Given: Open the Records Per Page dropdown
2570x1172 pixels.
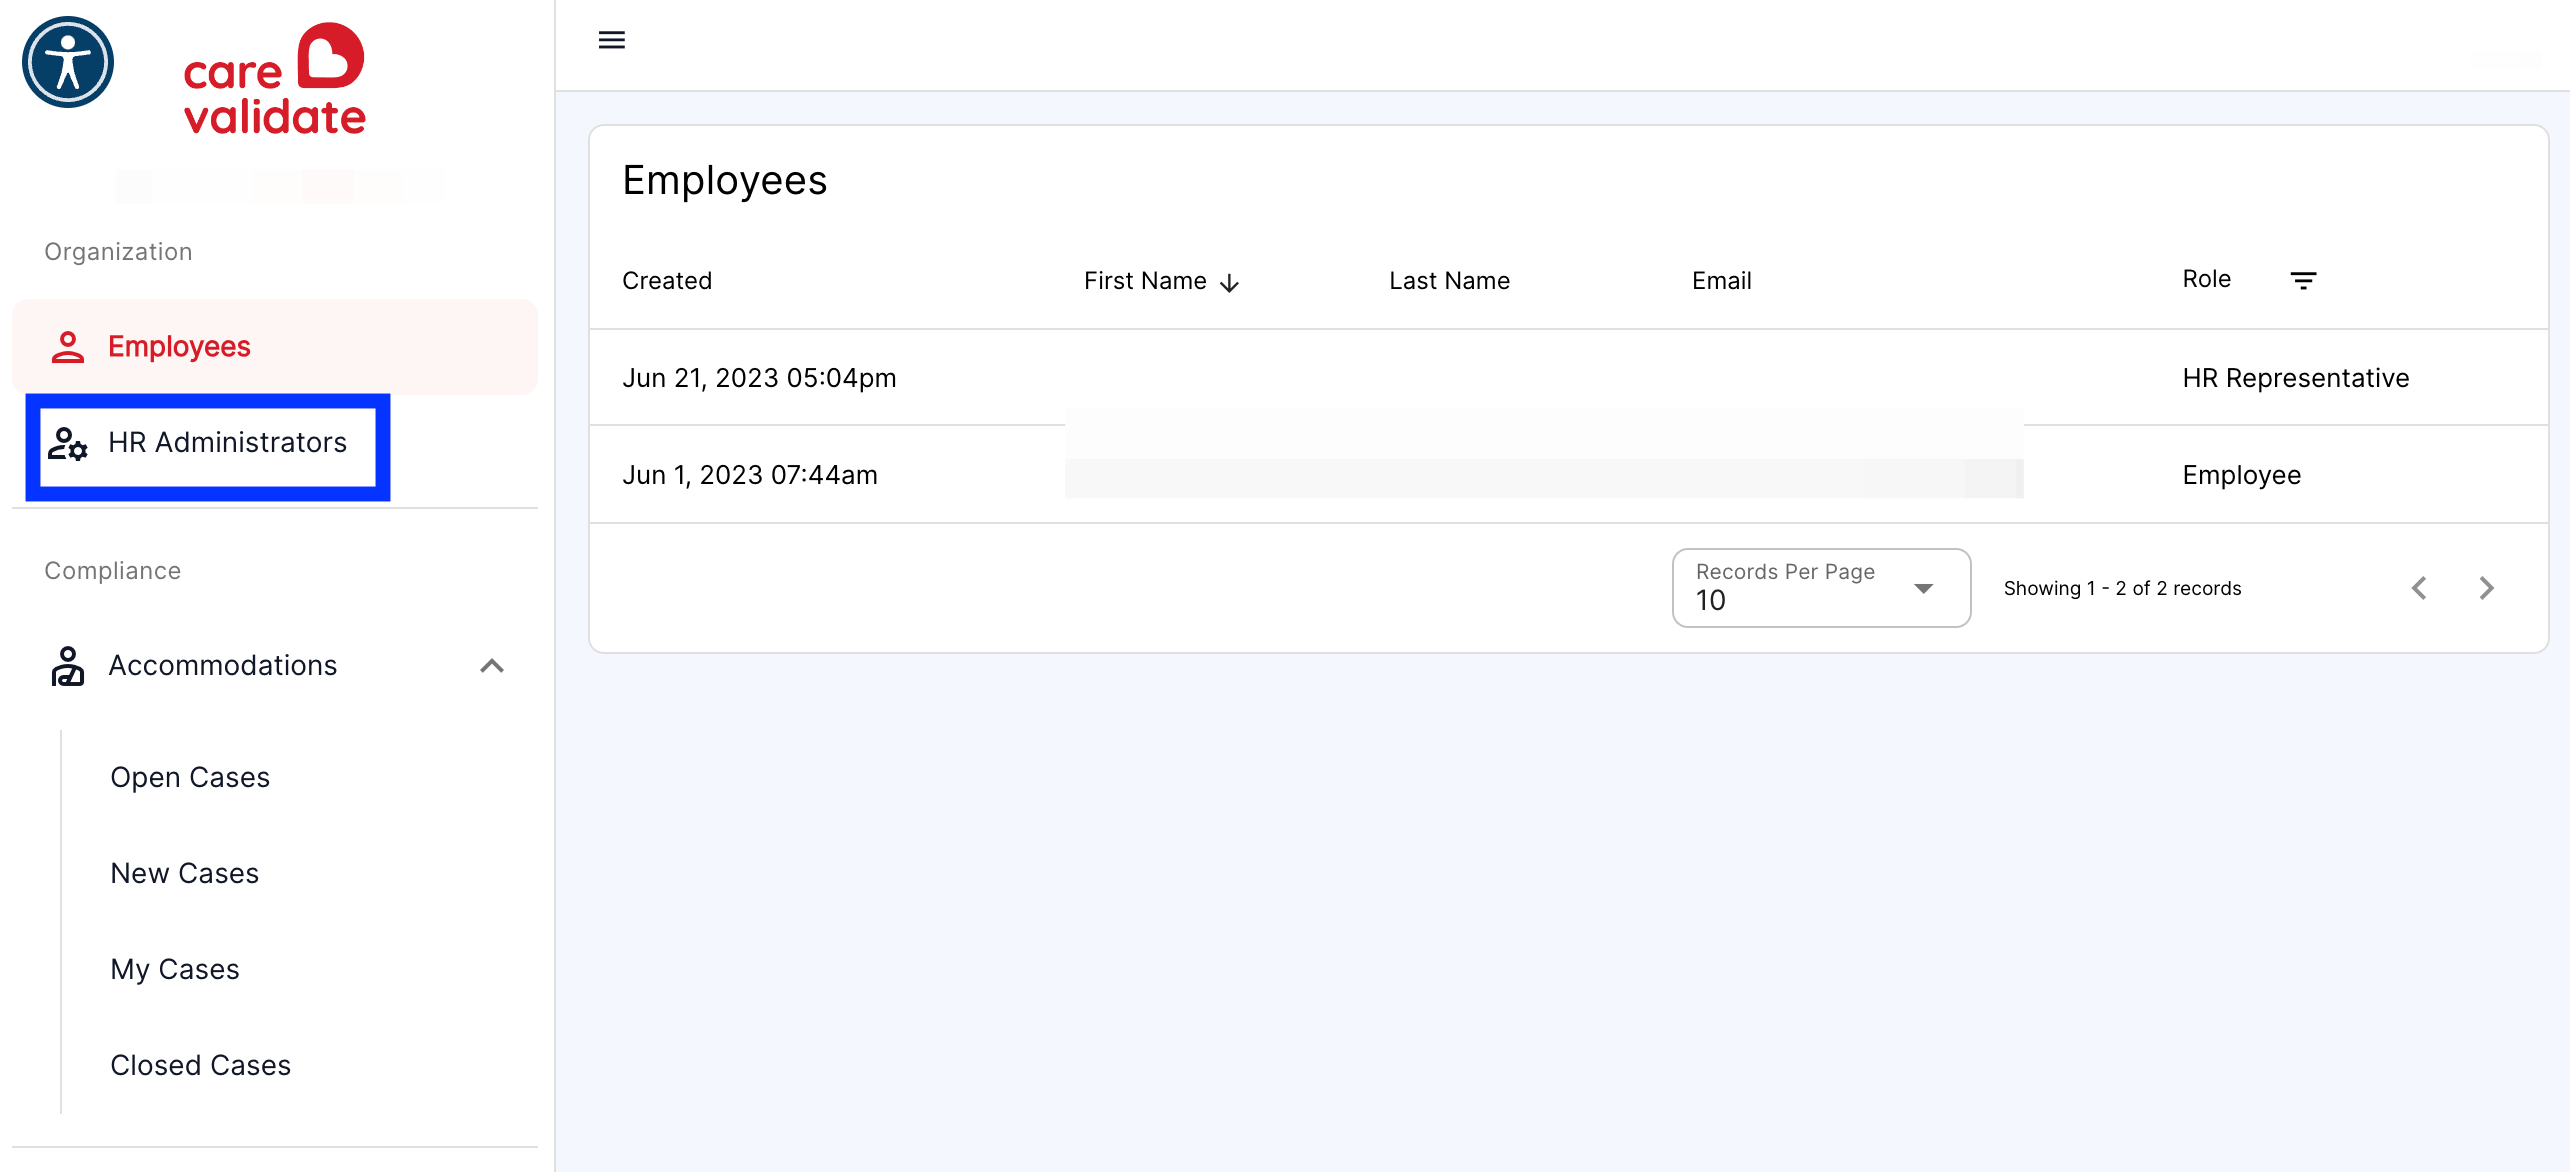Looking at the screenshot, I should (1821, 588).
